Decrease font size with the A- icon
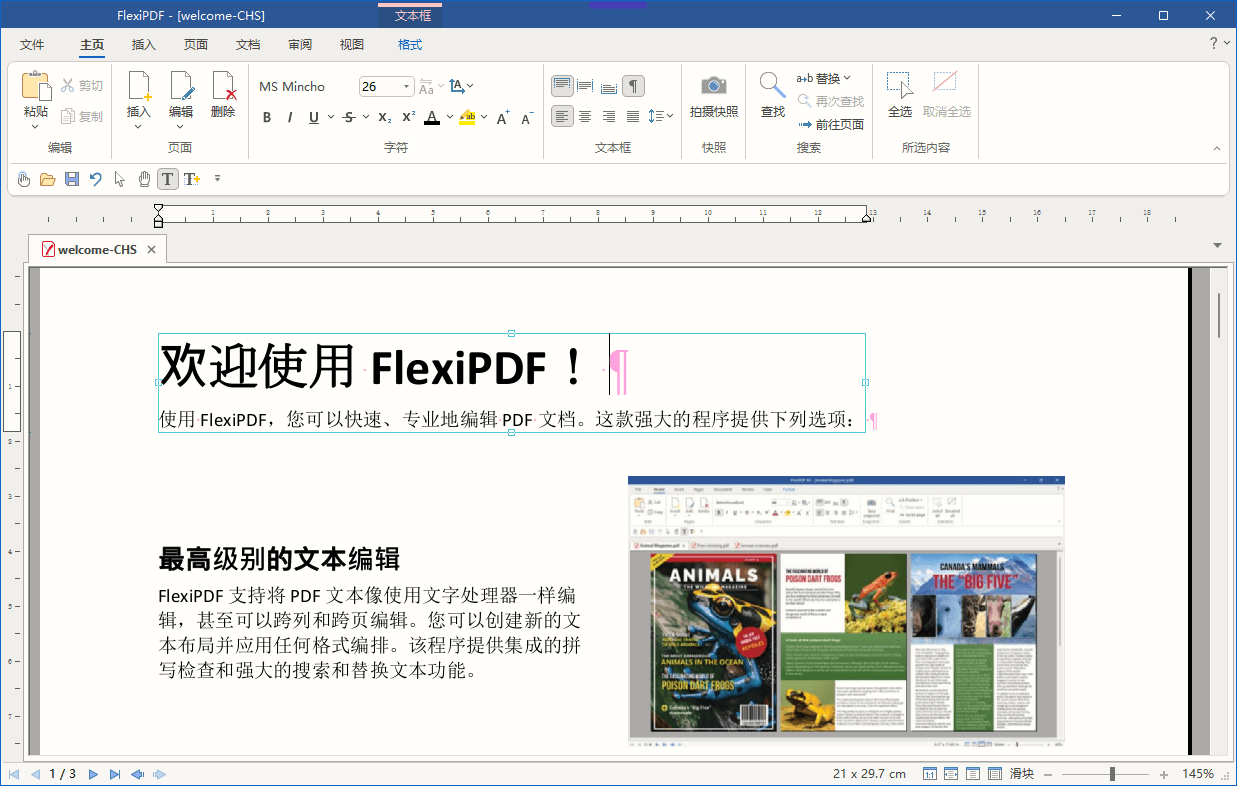This screenshot has height=787, width=1238. point(527,117)
